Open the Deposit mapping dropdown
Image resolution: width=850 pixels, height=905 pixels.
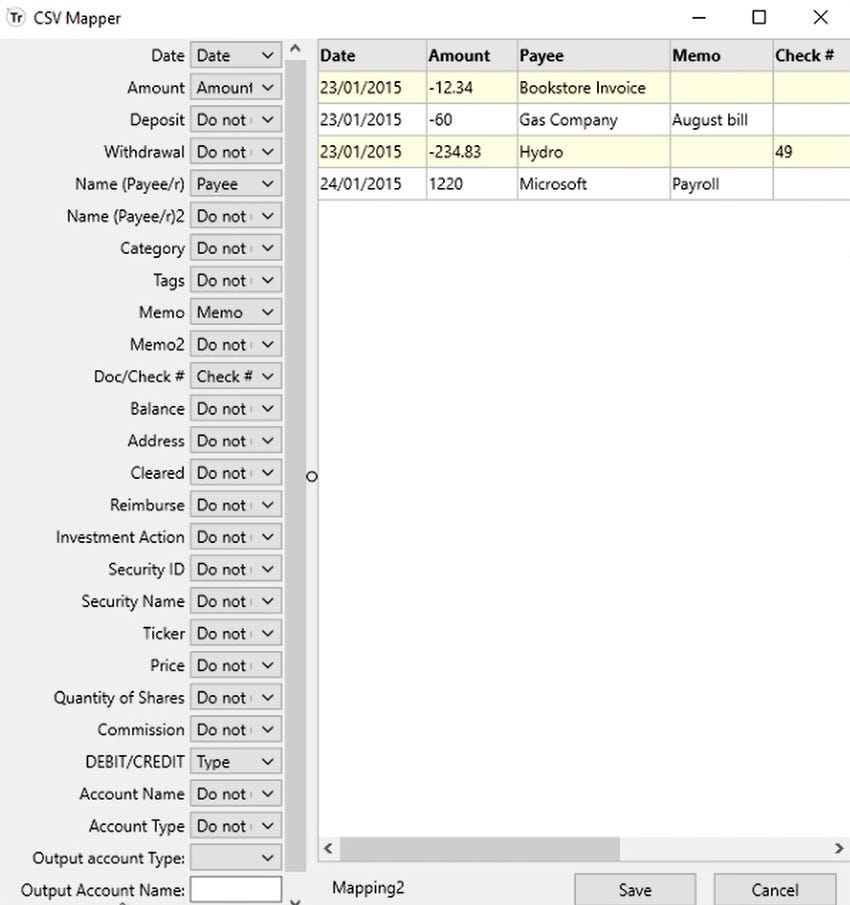point(235,119)
